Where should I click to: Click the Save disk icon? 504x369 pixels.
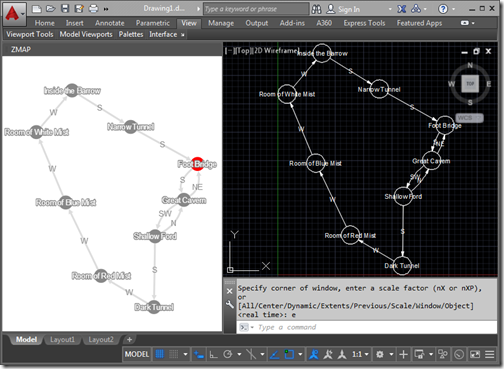(x=65, y=9)
